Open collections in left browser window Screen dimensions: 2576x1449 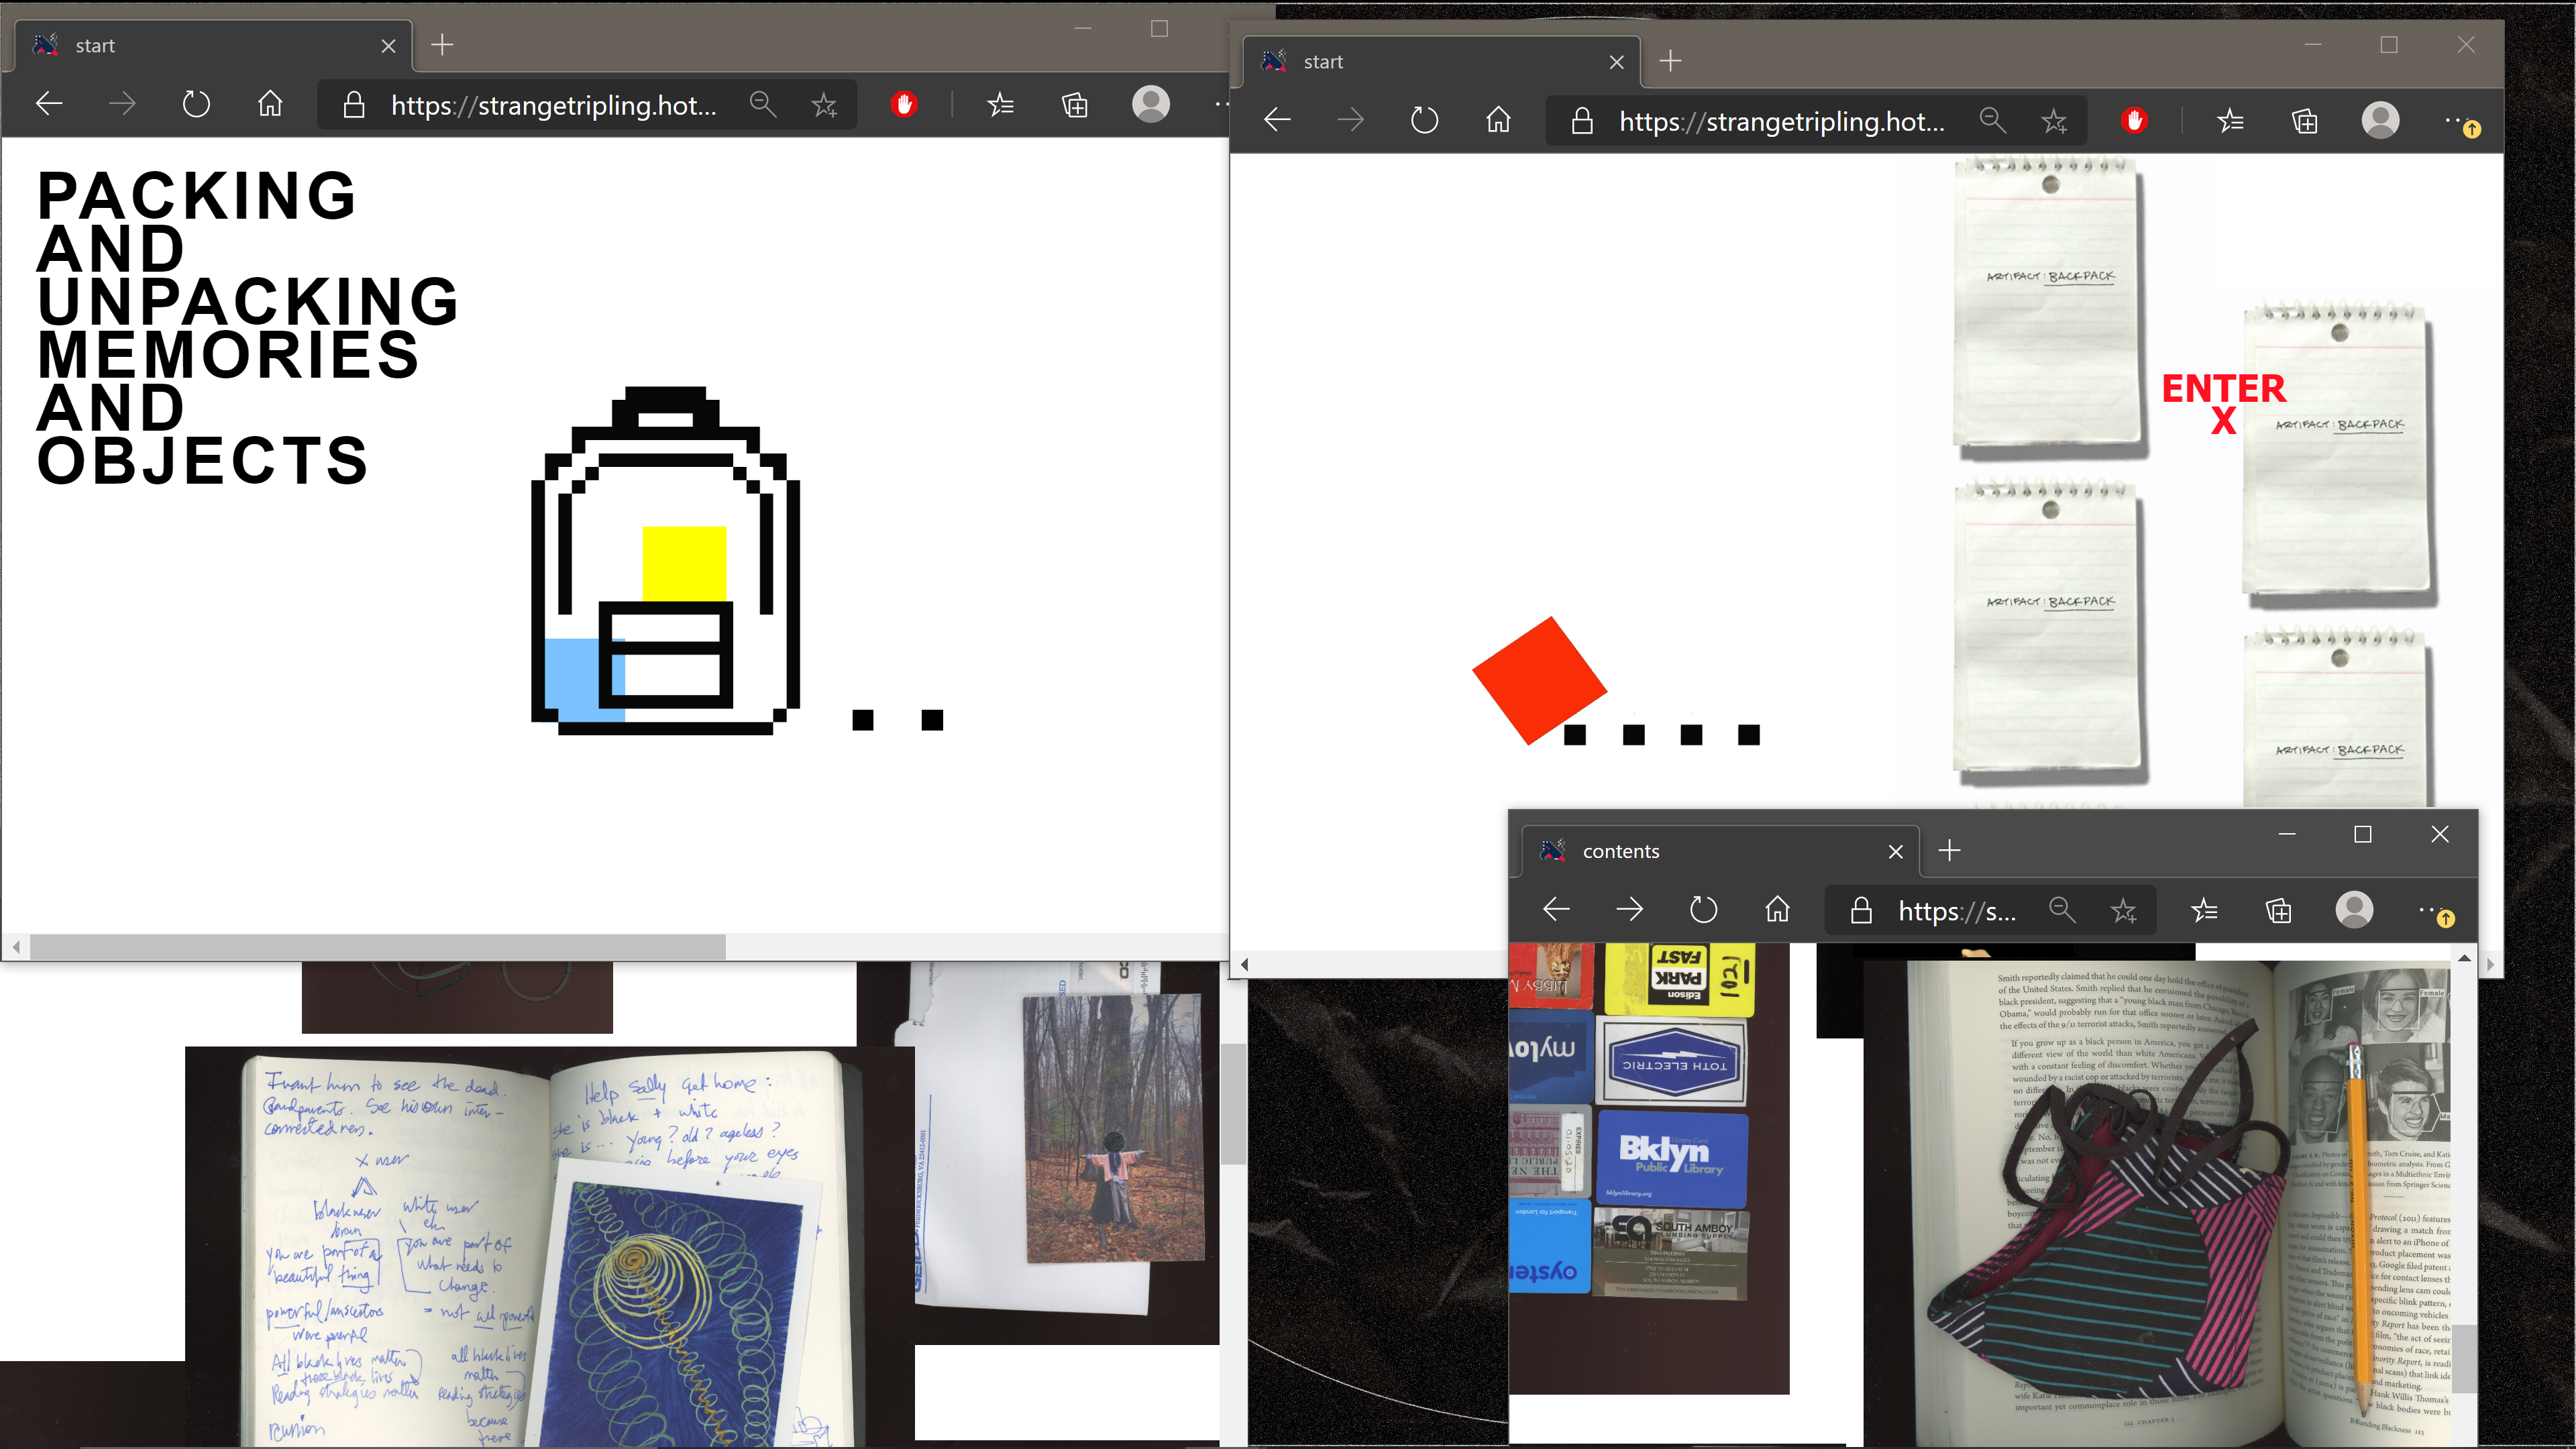pos(1075,105)
